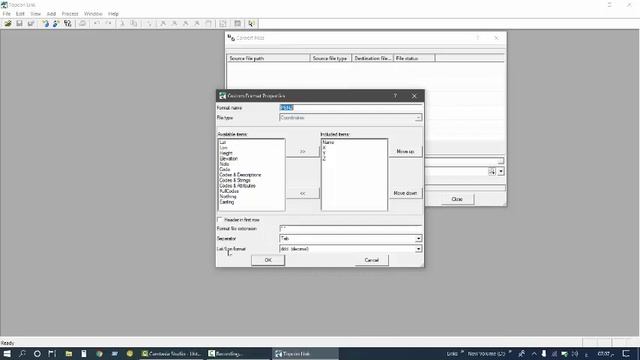
Task: Click the taskbar search magnifier icon
Action: click(x=22, y=353)
